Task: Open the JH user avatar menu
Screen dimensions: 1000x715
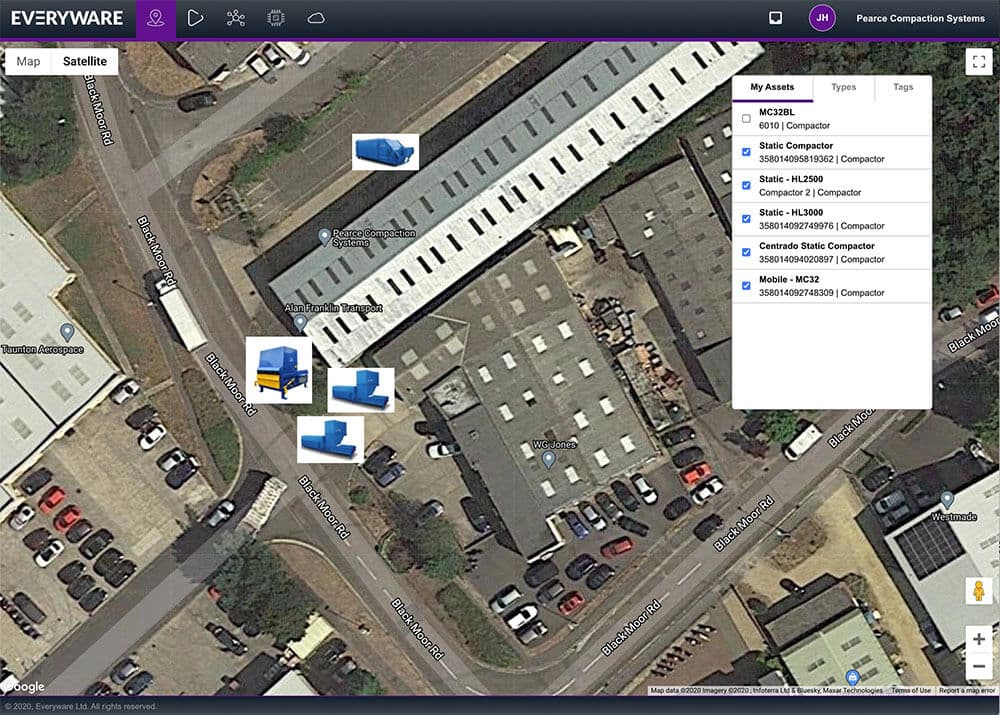Action: coord(822,18)
